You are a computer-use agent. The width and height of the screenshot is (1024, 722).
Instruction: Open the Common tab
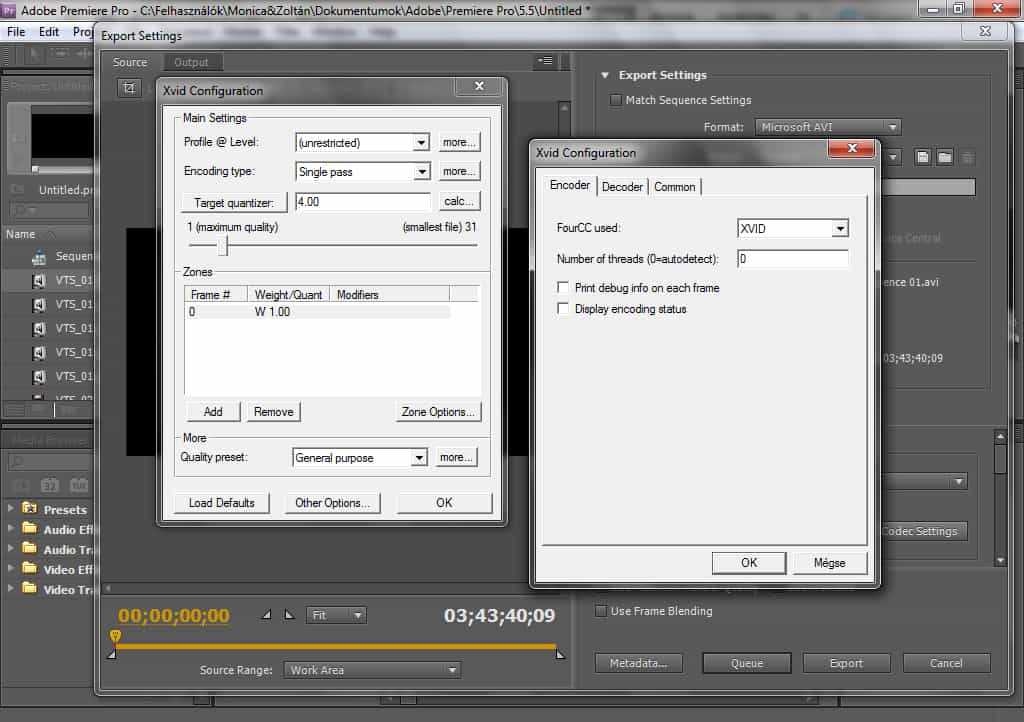click(x=674, y=187)
